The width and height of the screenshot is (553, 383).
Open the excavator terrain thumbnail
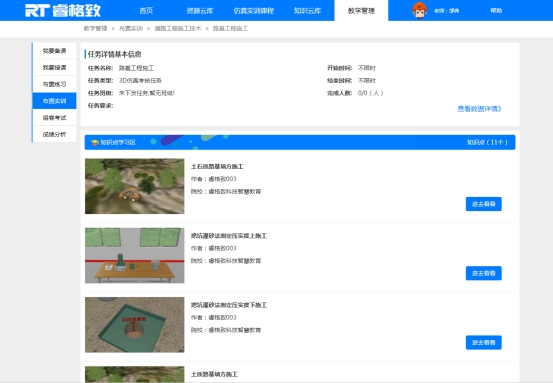click(x=134, y=186)
